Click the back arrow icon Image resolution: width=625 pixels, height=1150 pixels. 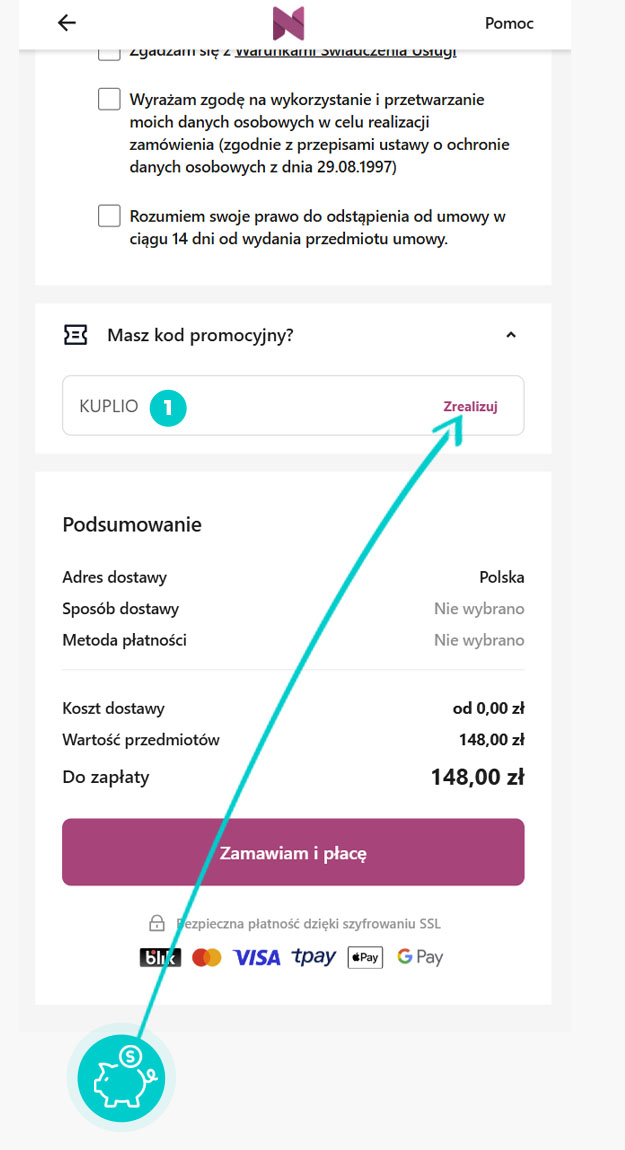(x=67, y=23)
